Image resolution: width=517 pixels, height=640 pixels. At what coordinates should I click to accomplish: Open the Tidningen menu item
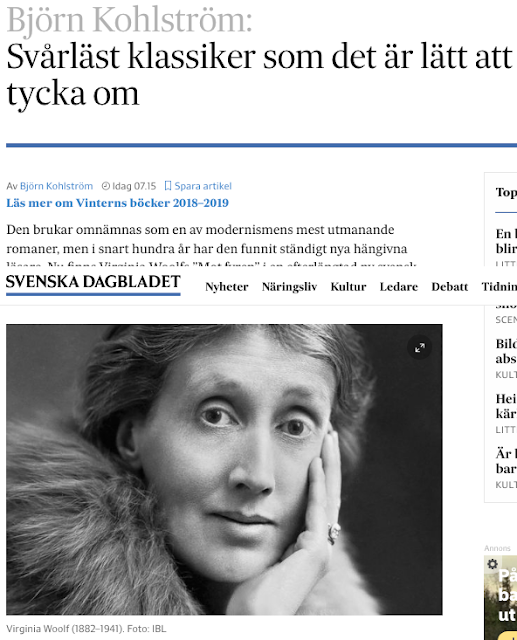click(x=499, y=287)
